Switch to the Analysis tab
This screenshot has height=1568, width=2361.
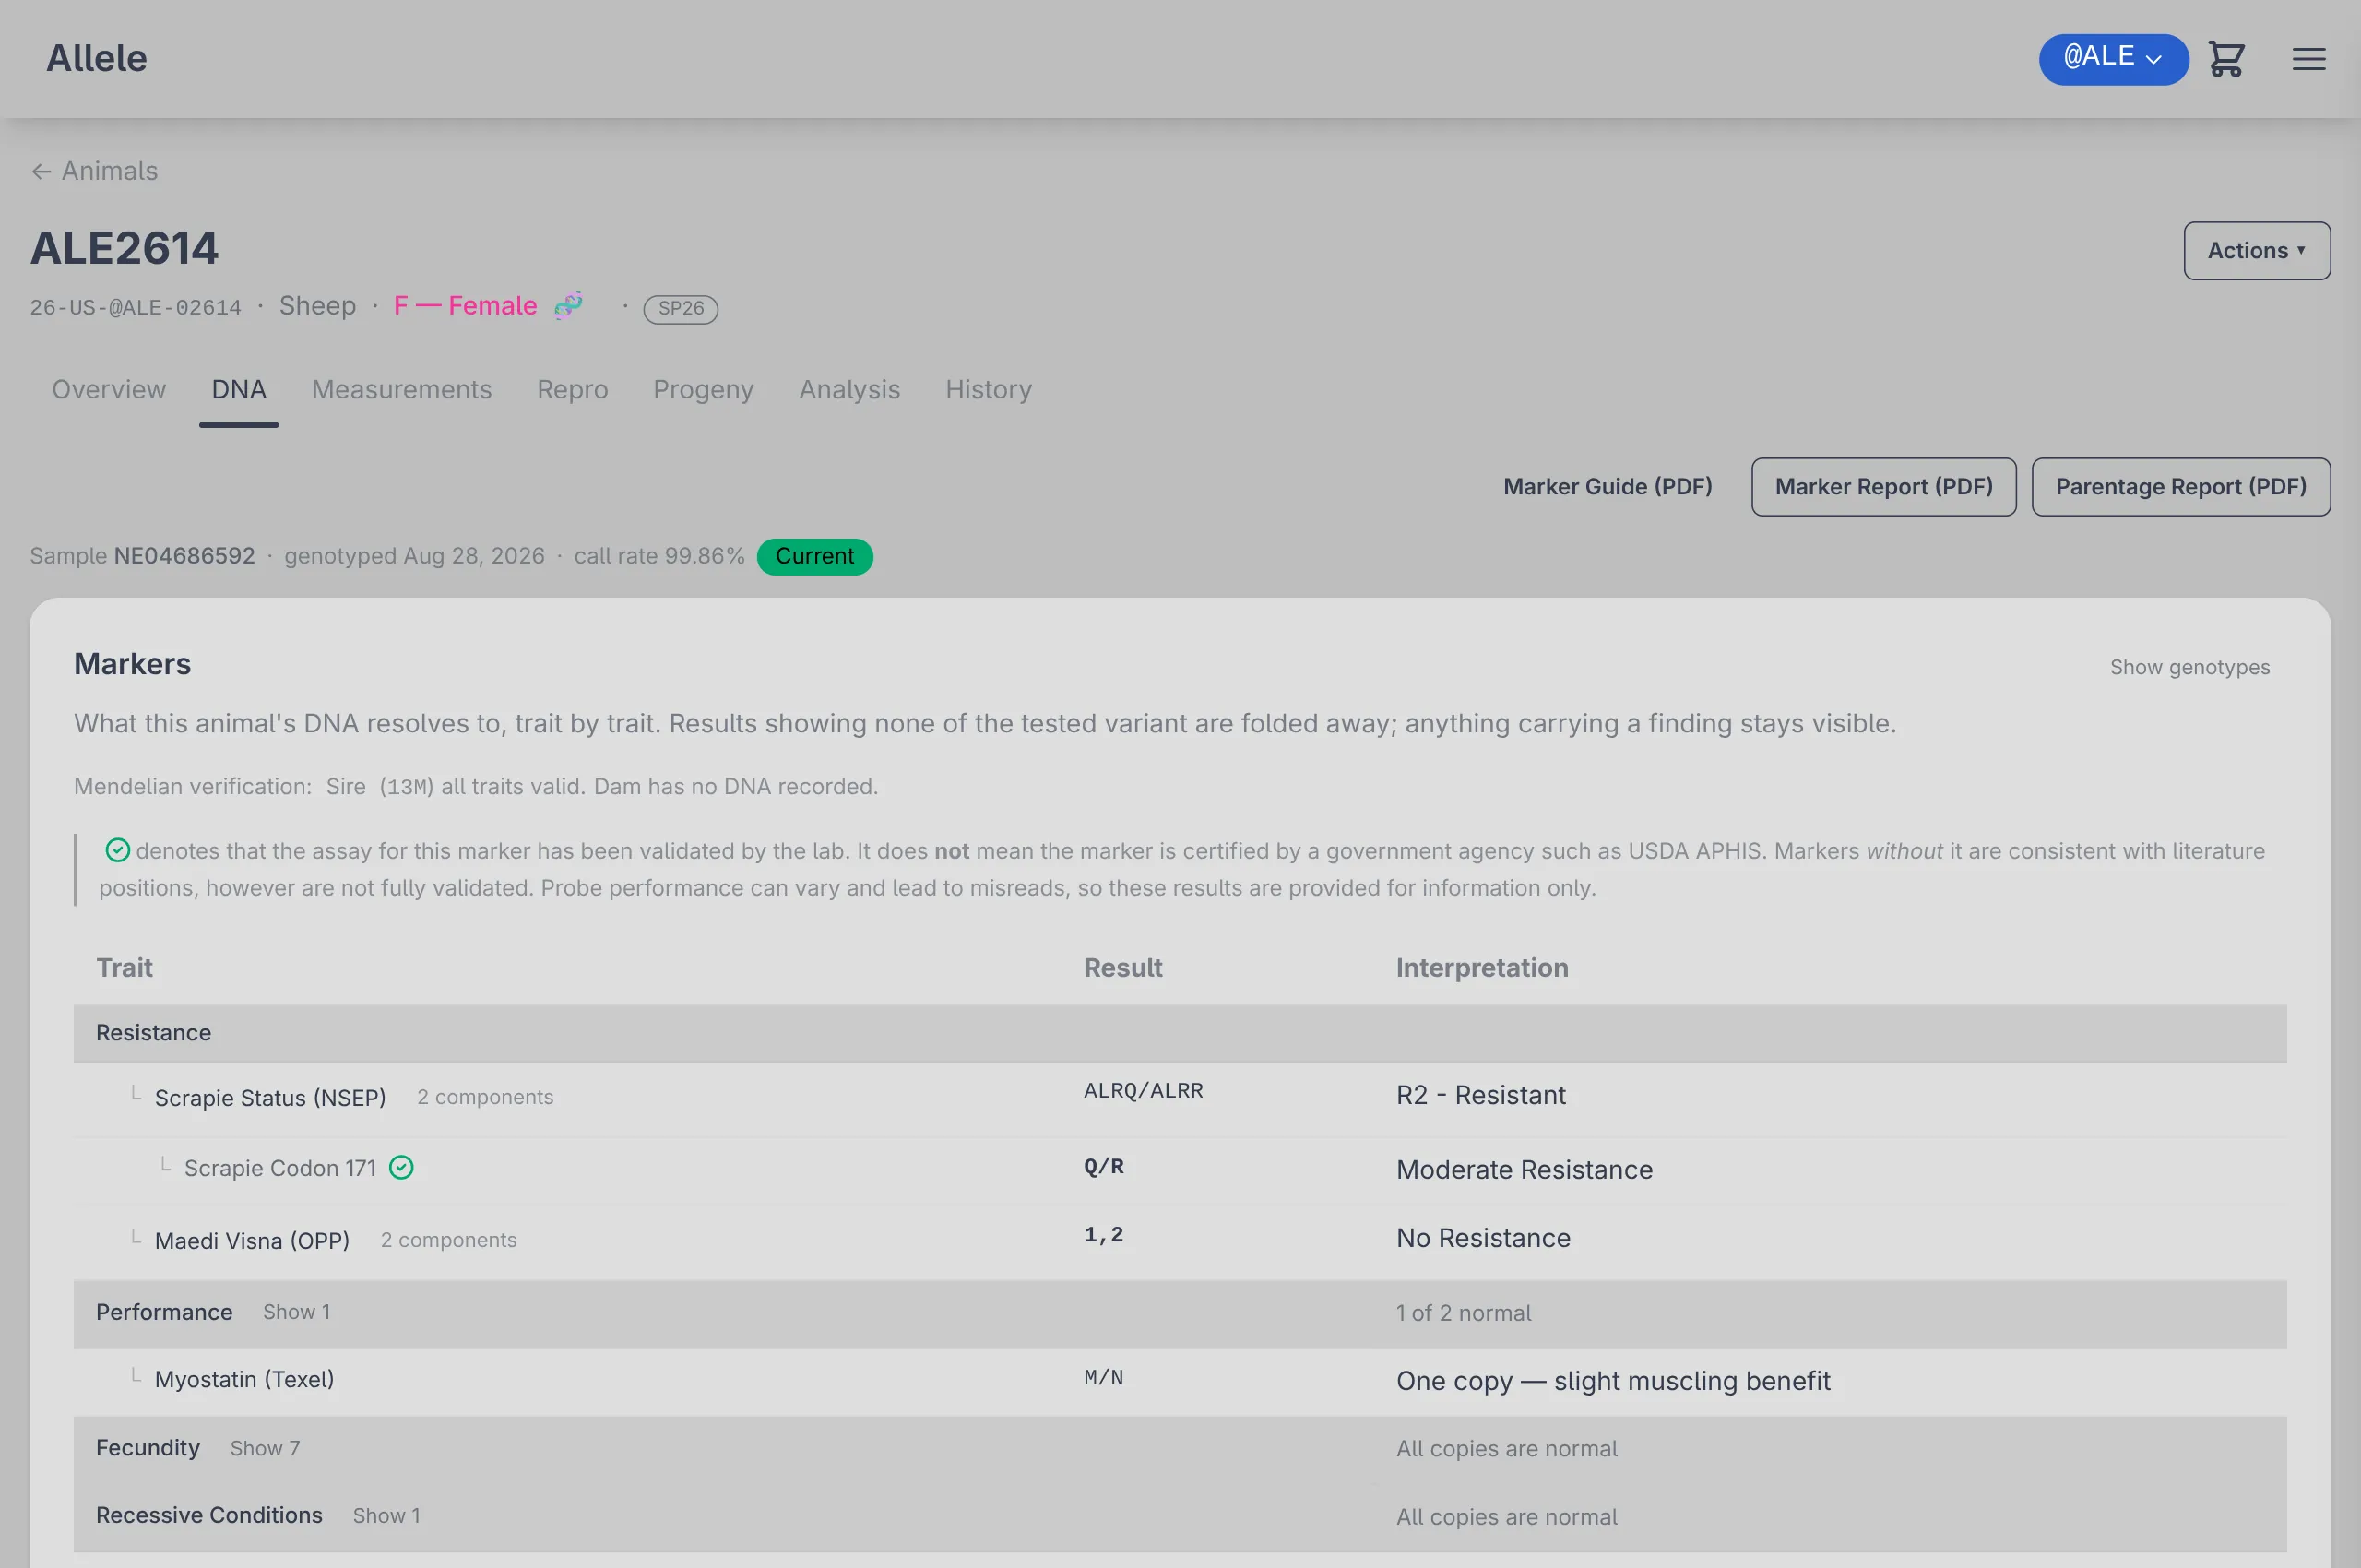[x=849, y=389]
